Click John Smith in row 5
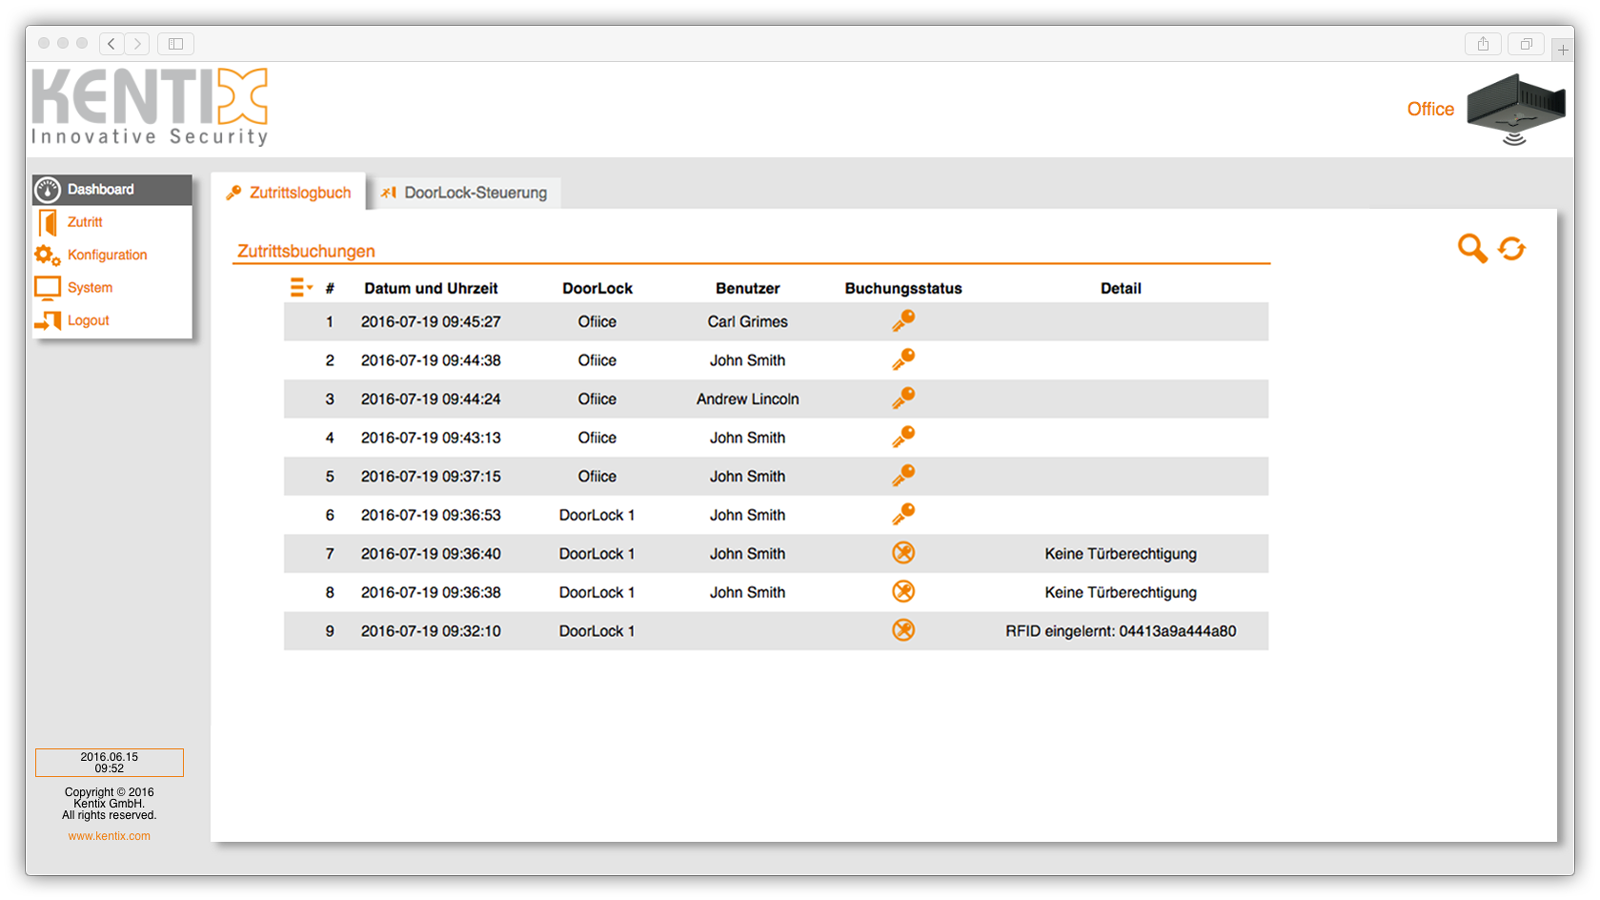Viewport: 1600px width, 900px height. click(x=747, y=476)
